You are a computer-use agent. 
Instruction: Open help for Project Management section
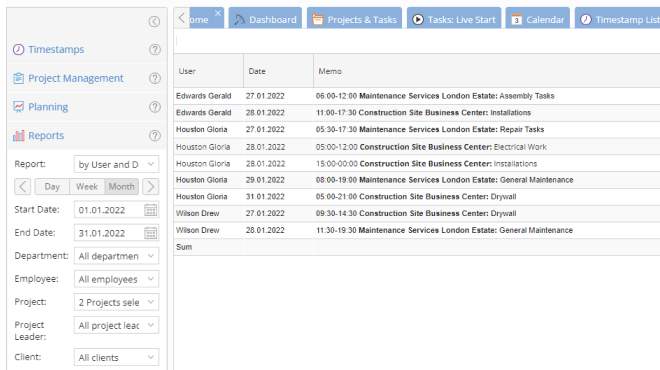coord(155,78)
